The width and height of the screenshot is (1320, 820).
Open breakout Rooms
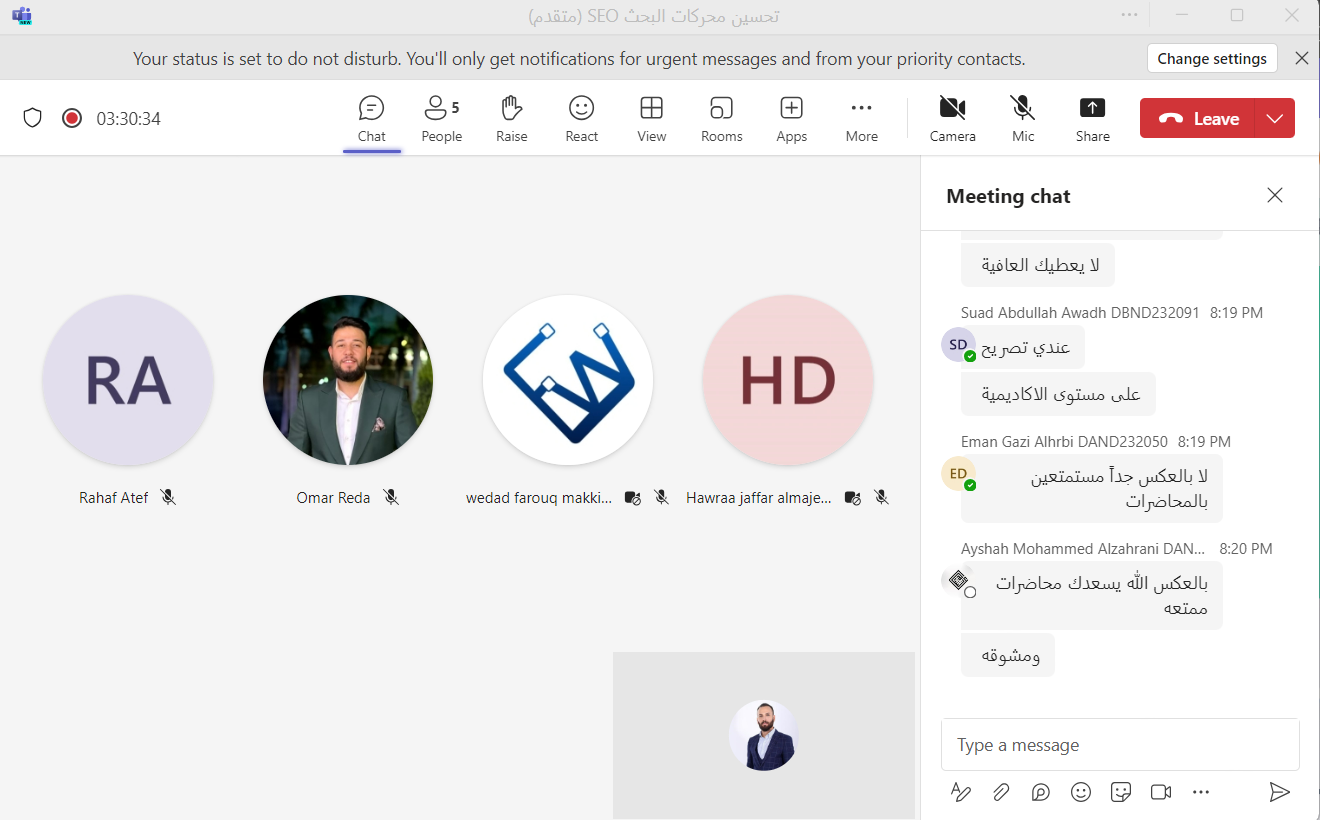coord(722,119)
